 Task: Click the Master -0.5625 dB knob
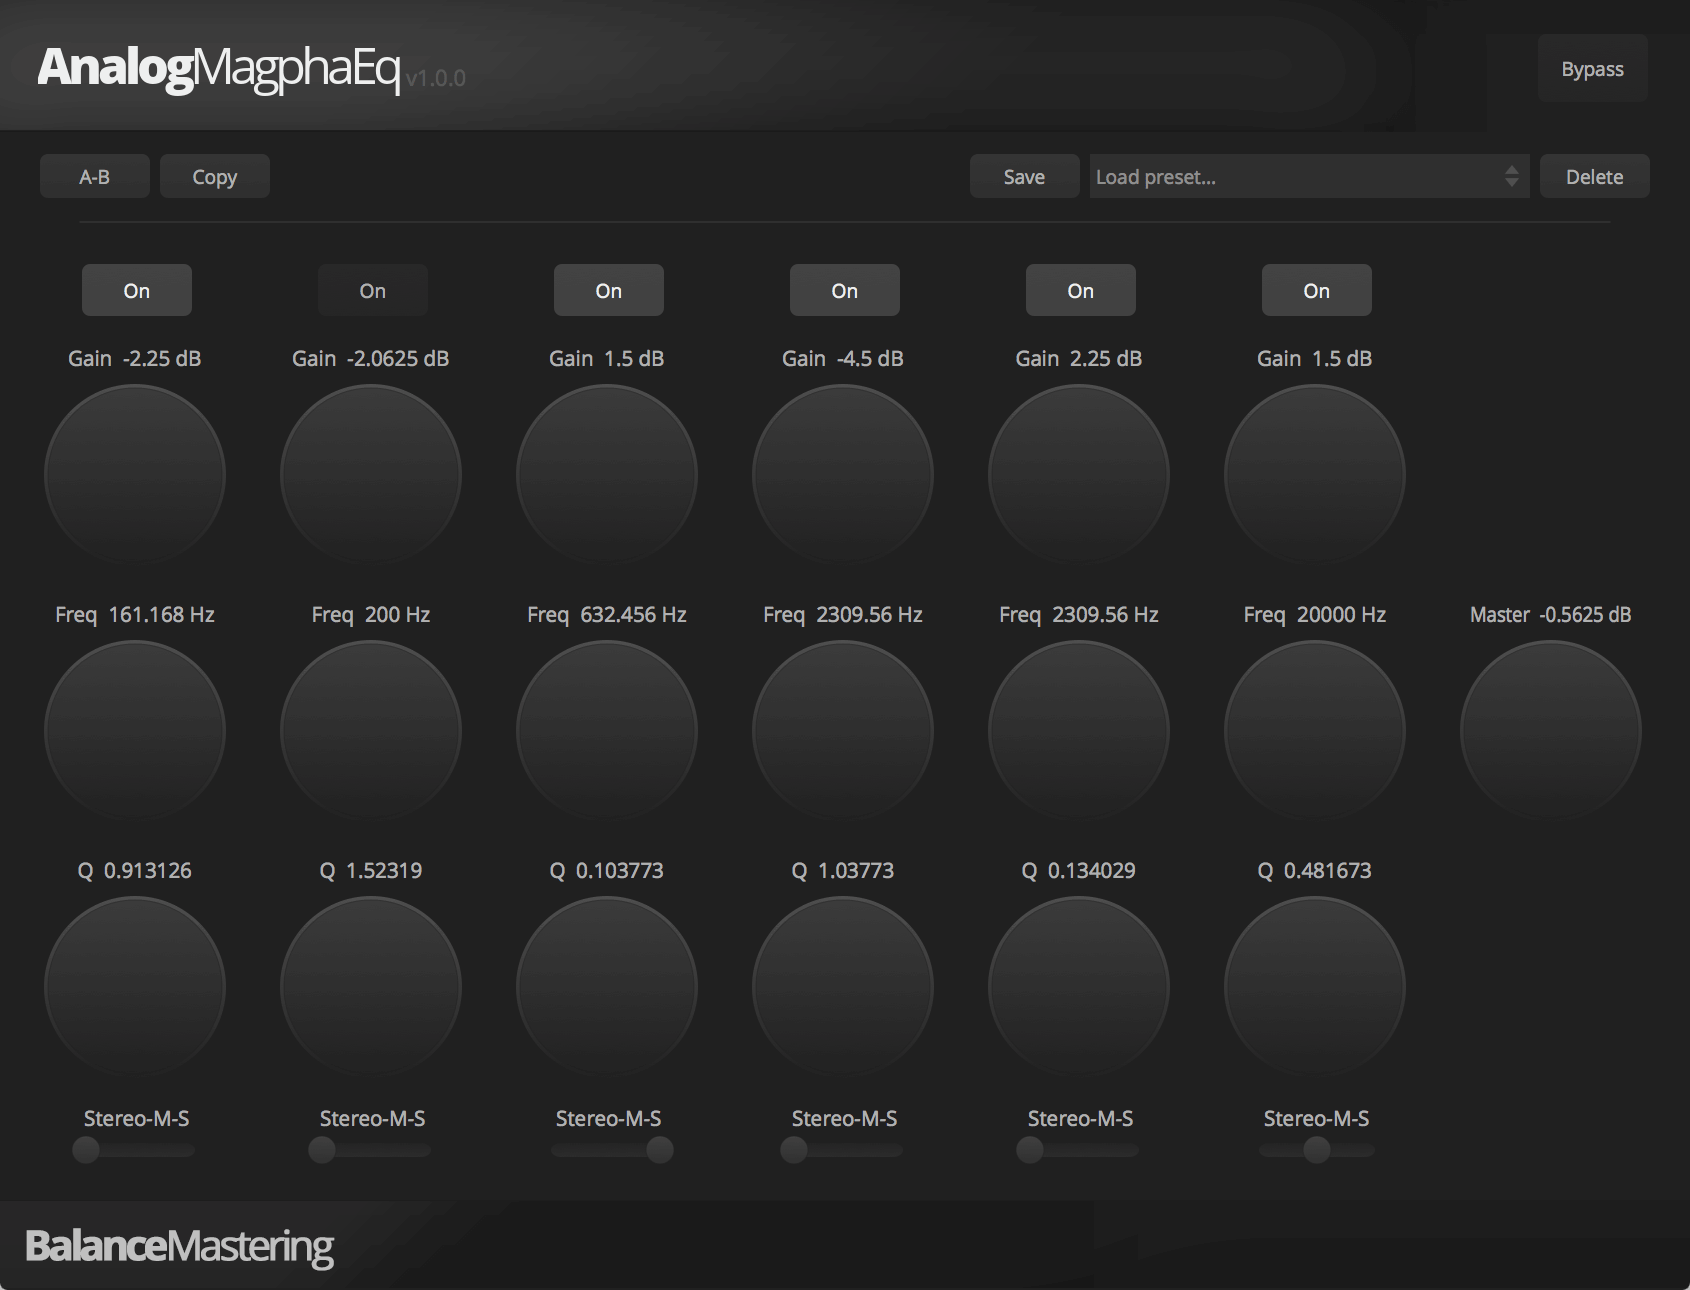[x=1551, y=731]
